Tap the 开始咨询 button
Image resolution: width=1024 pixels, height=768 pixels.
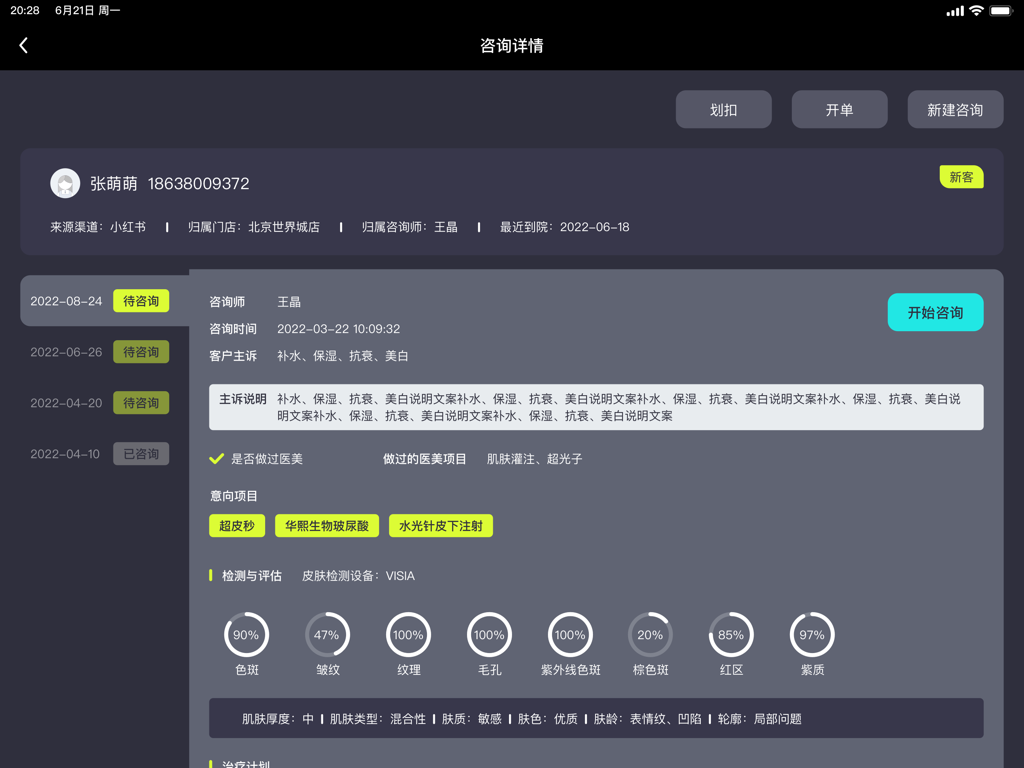click(x=935, y=312)
